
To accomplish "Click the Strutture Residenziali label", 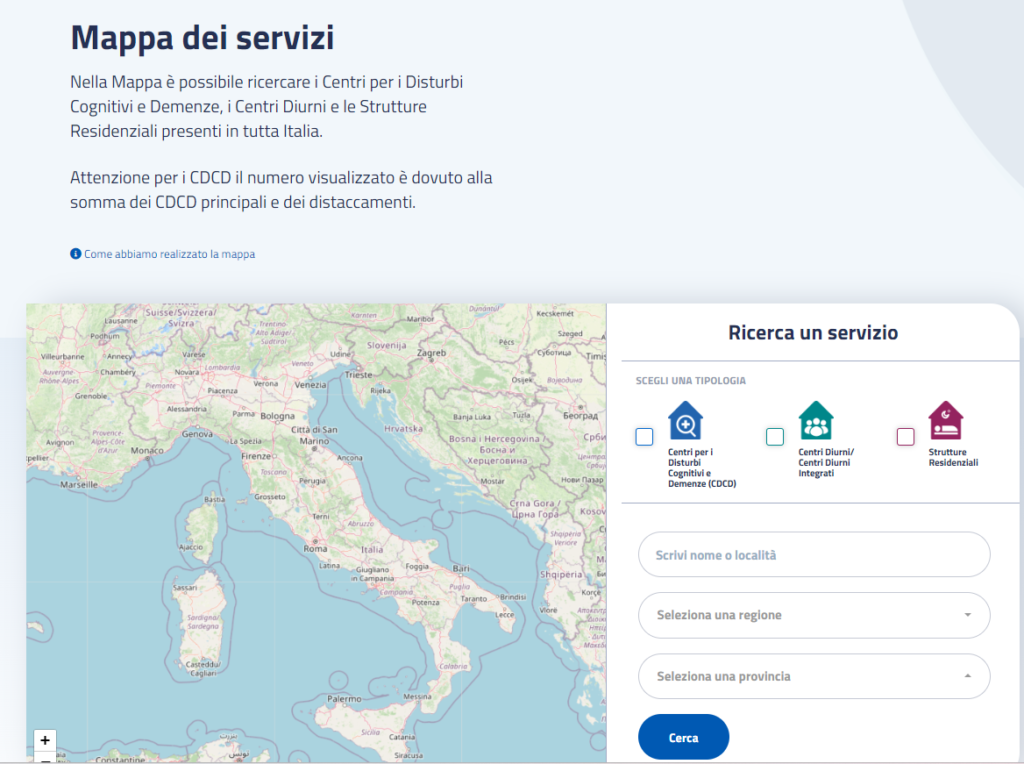I will click(953, 457).
